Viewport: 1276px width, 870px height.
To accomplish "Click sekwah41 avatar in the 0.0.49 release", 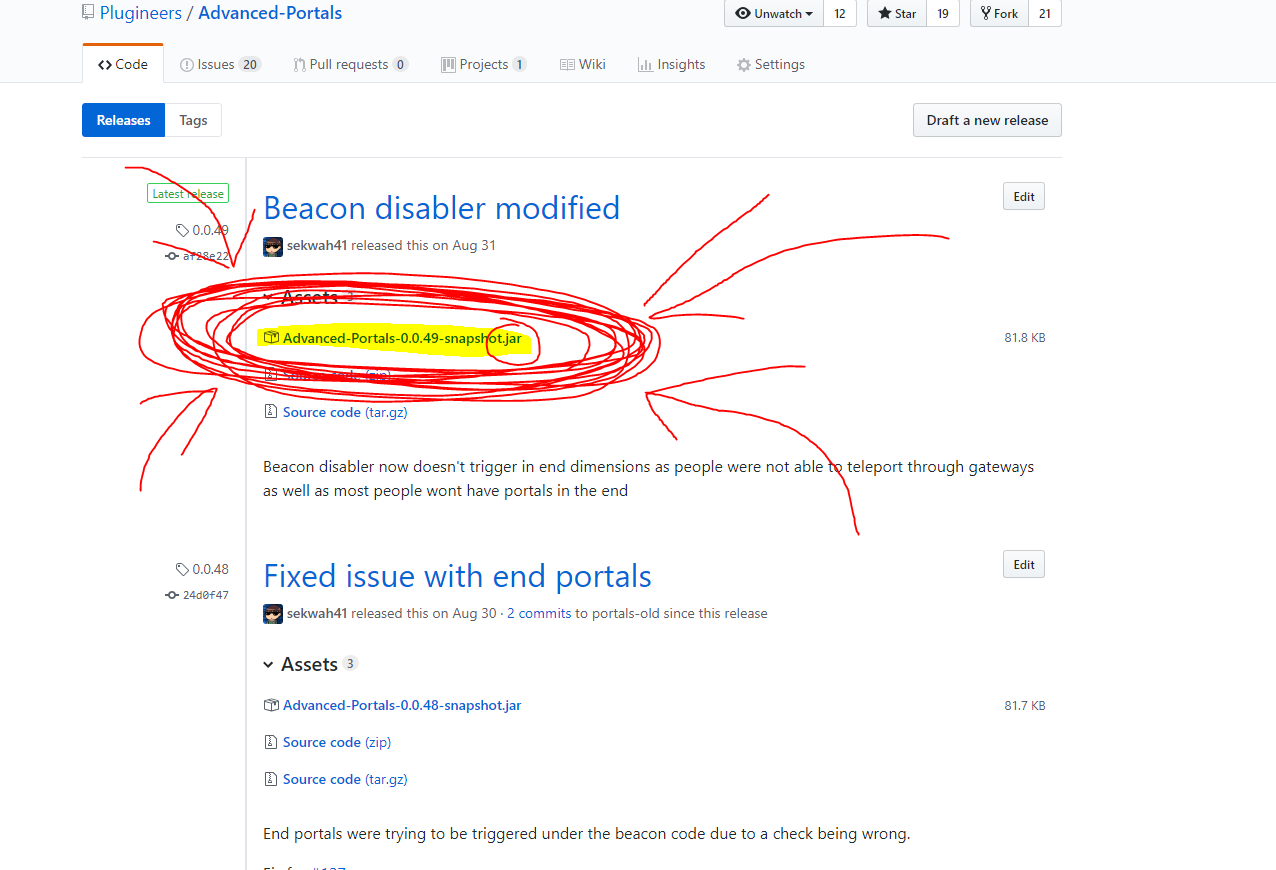I will tap(273, 246).
